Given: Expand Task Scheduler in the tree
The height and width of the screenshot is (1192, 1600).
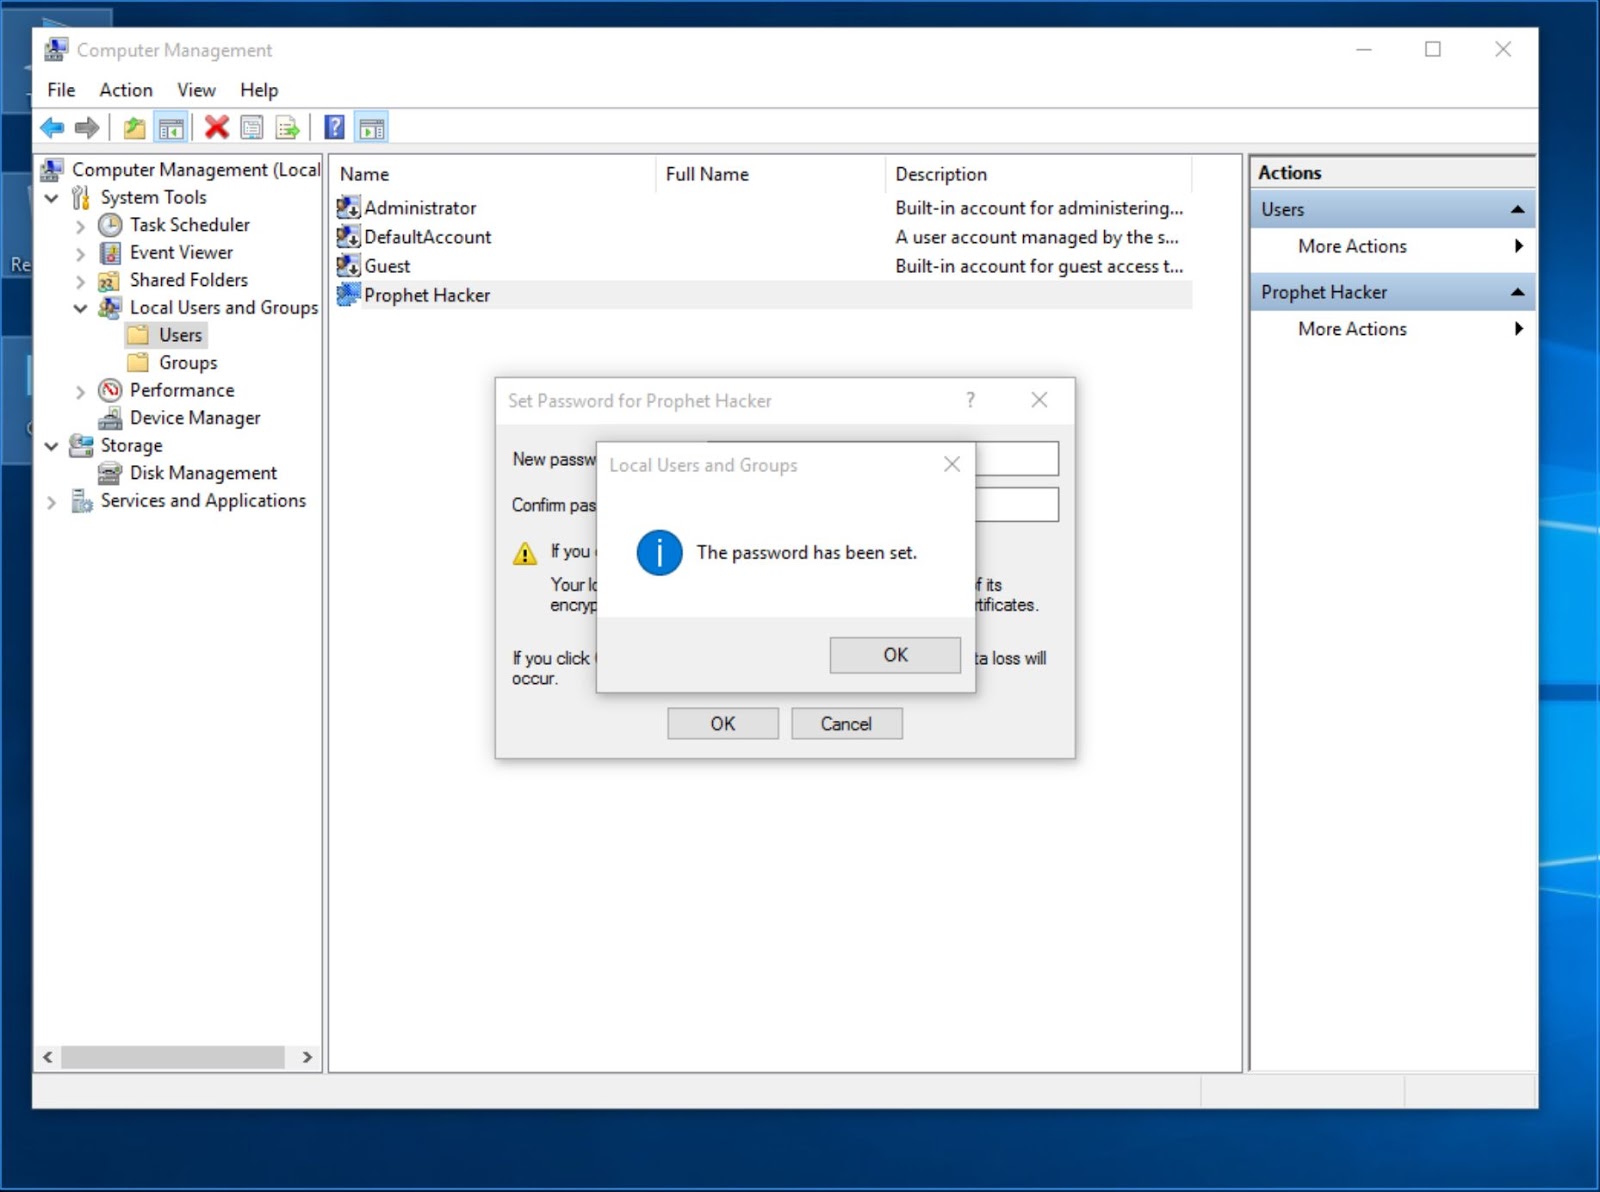Looking at the screenshot, I should pos(82,225).
